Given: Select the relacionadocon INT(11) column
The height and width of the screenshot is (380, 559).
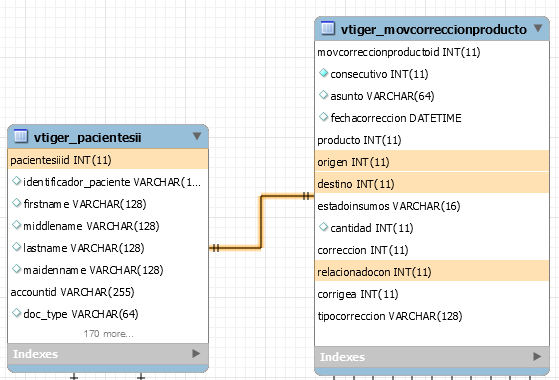Looking at the screenshot, I should click(432, 272).
